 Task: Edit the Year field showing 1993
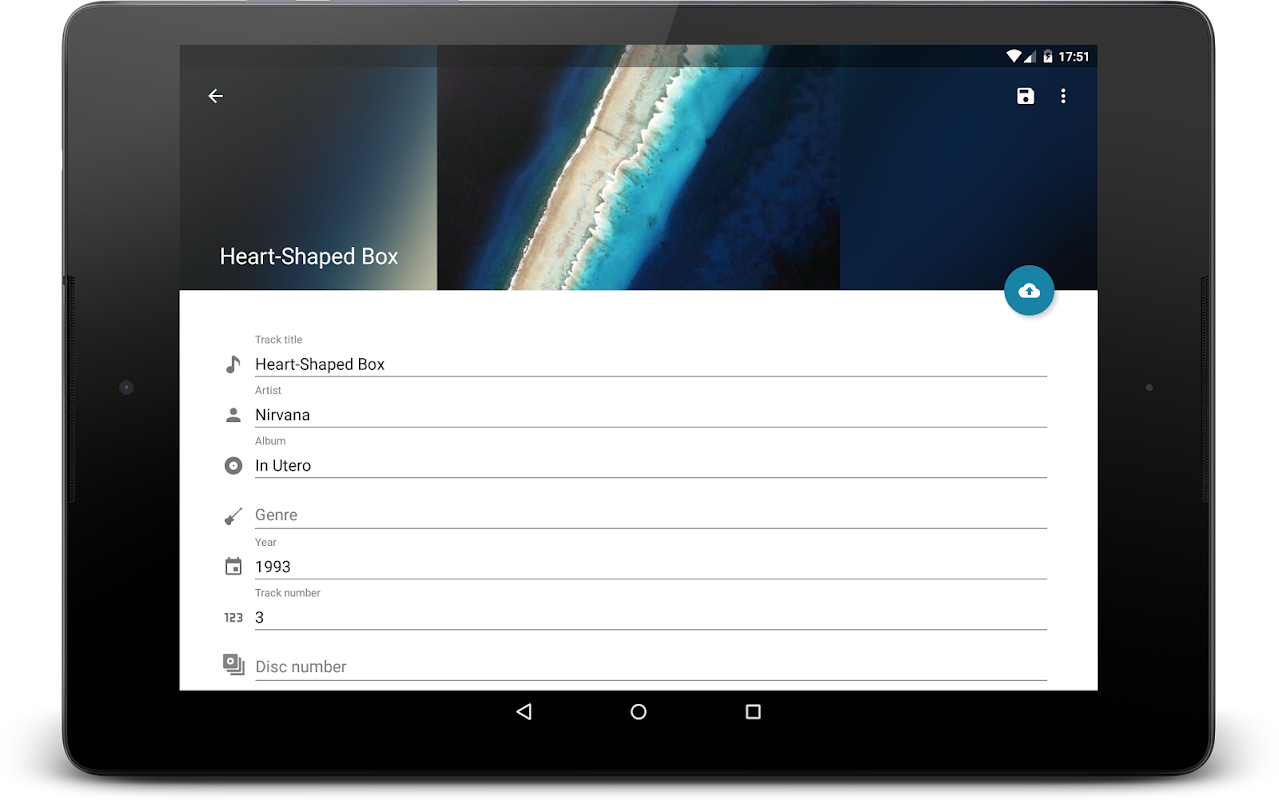point(651,566)
